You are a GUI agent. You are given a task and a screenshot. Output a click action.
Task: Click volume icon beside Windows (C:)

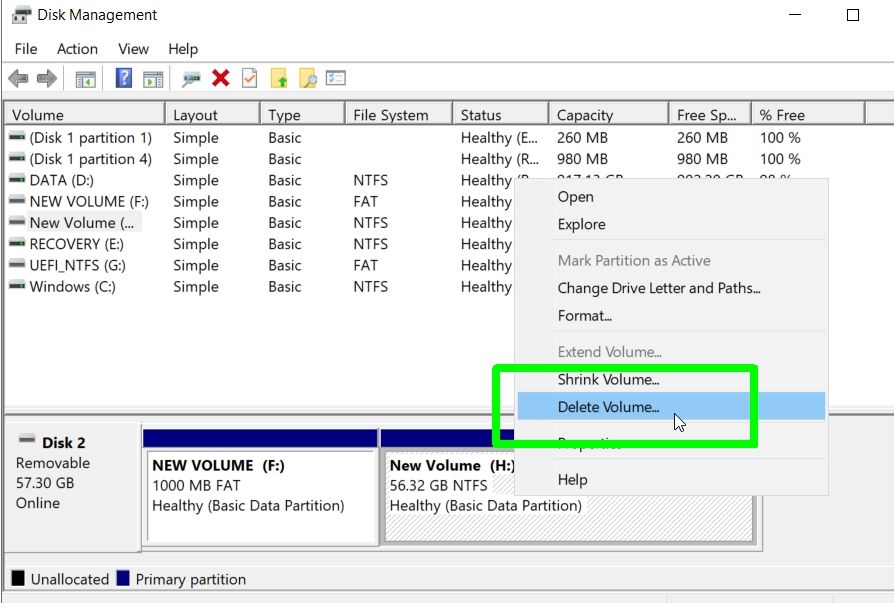(x=17, y=285)
